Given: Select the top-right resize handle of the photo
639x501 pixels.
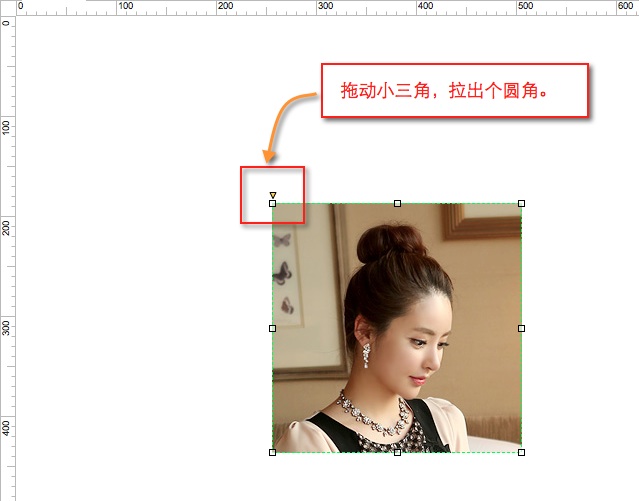Looking at the screenshot, I should point(521,203).
